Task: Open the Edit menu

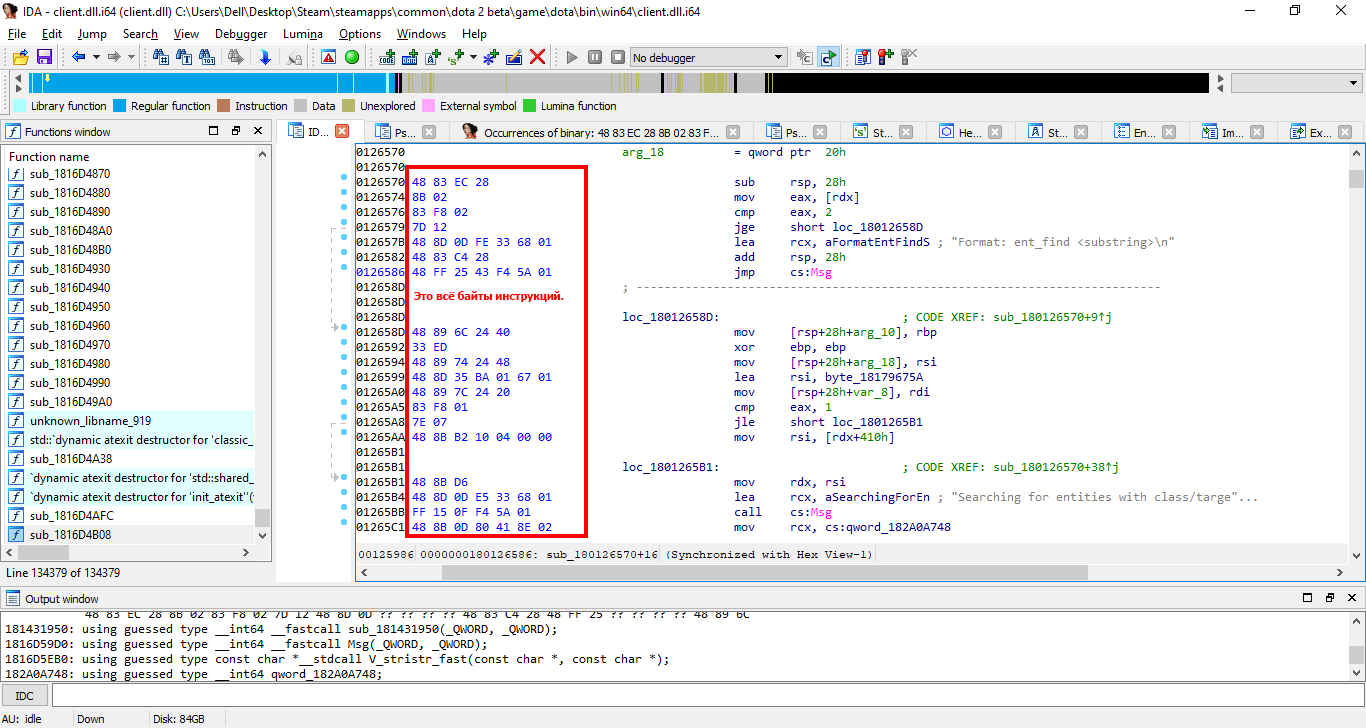Action: [52, 33]
